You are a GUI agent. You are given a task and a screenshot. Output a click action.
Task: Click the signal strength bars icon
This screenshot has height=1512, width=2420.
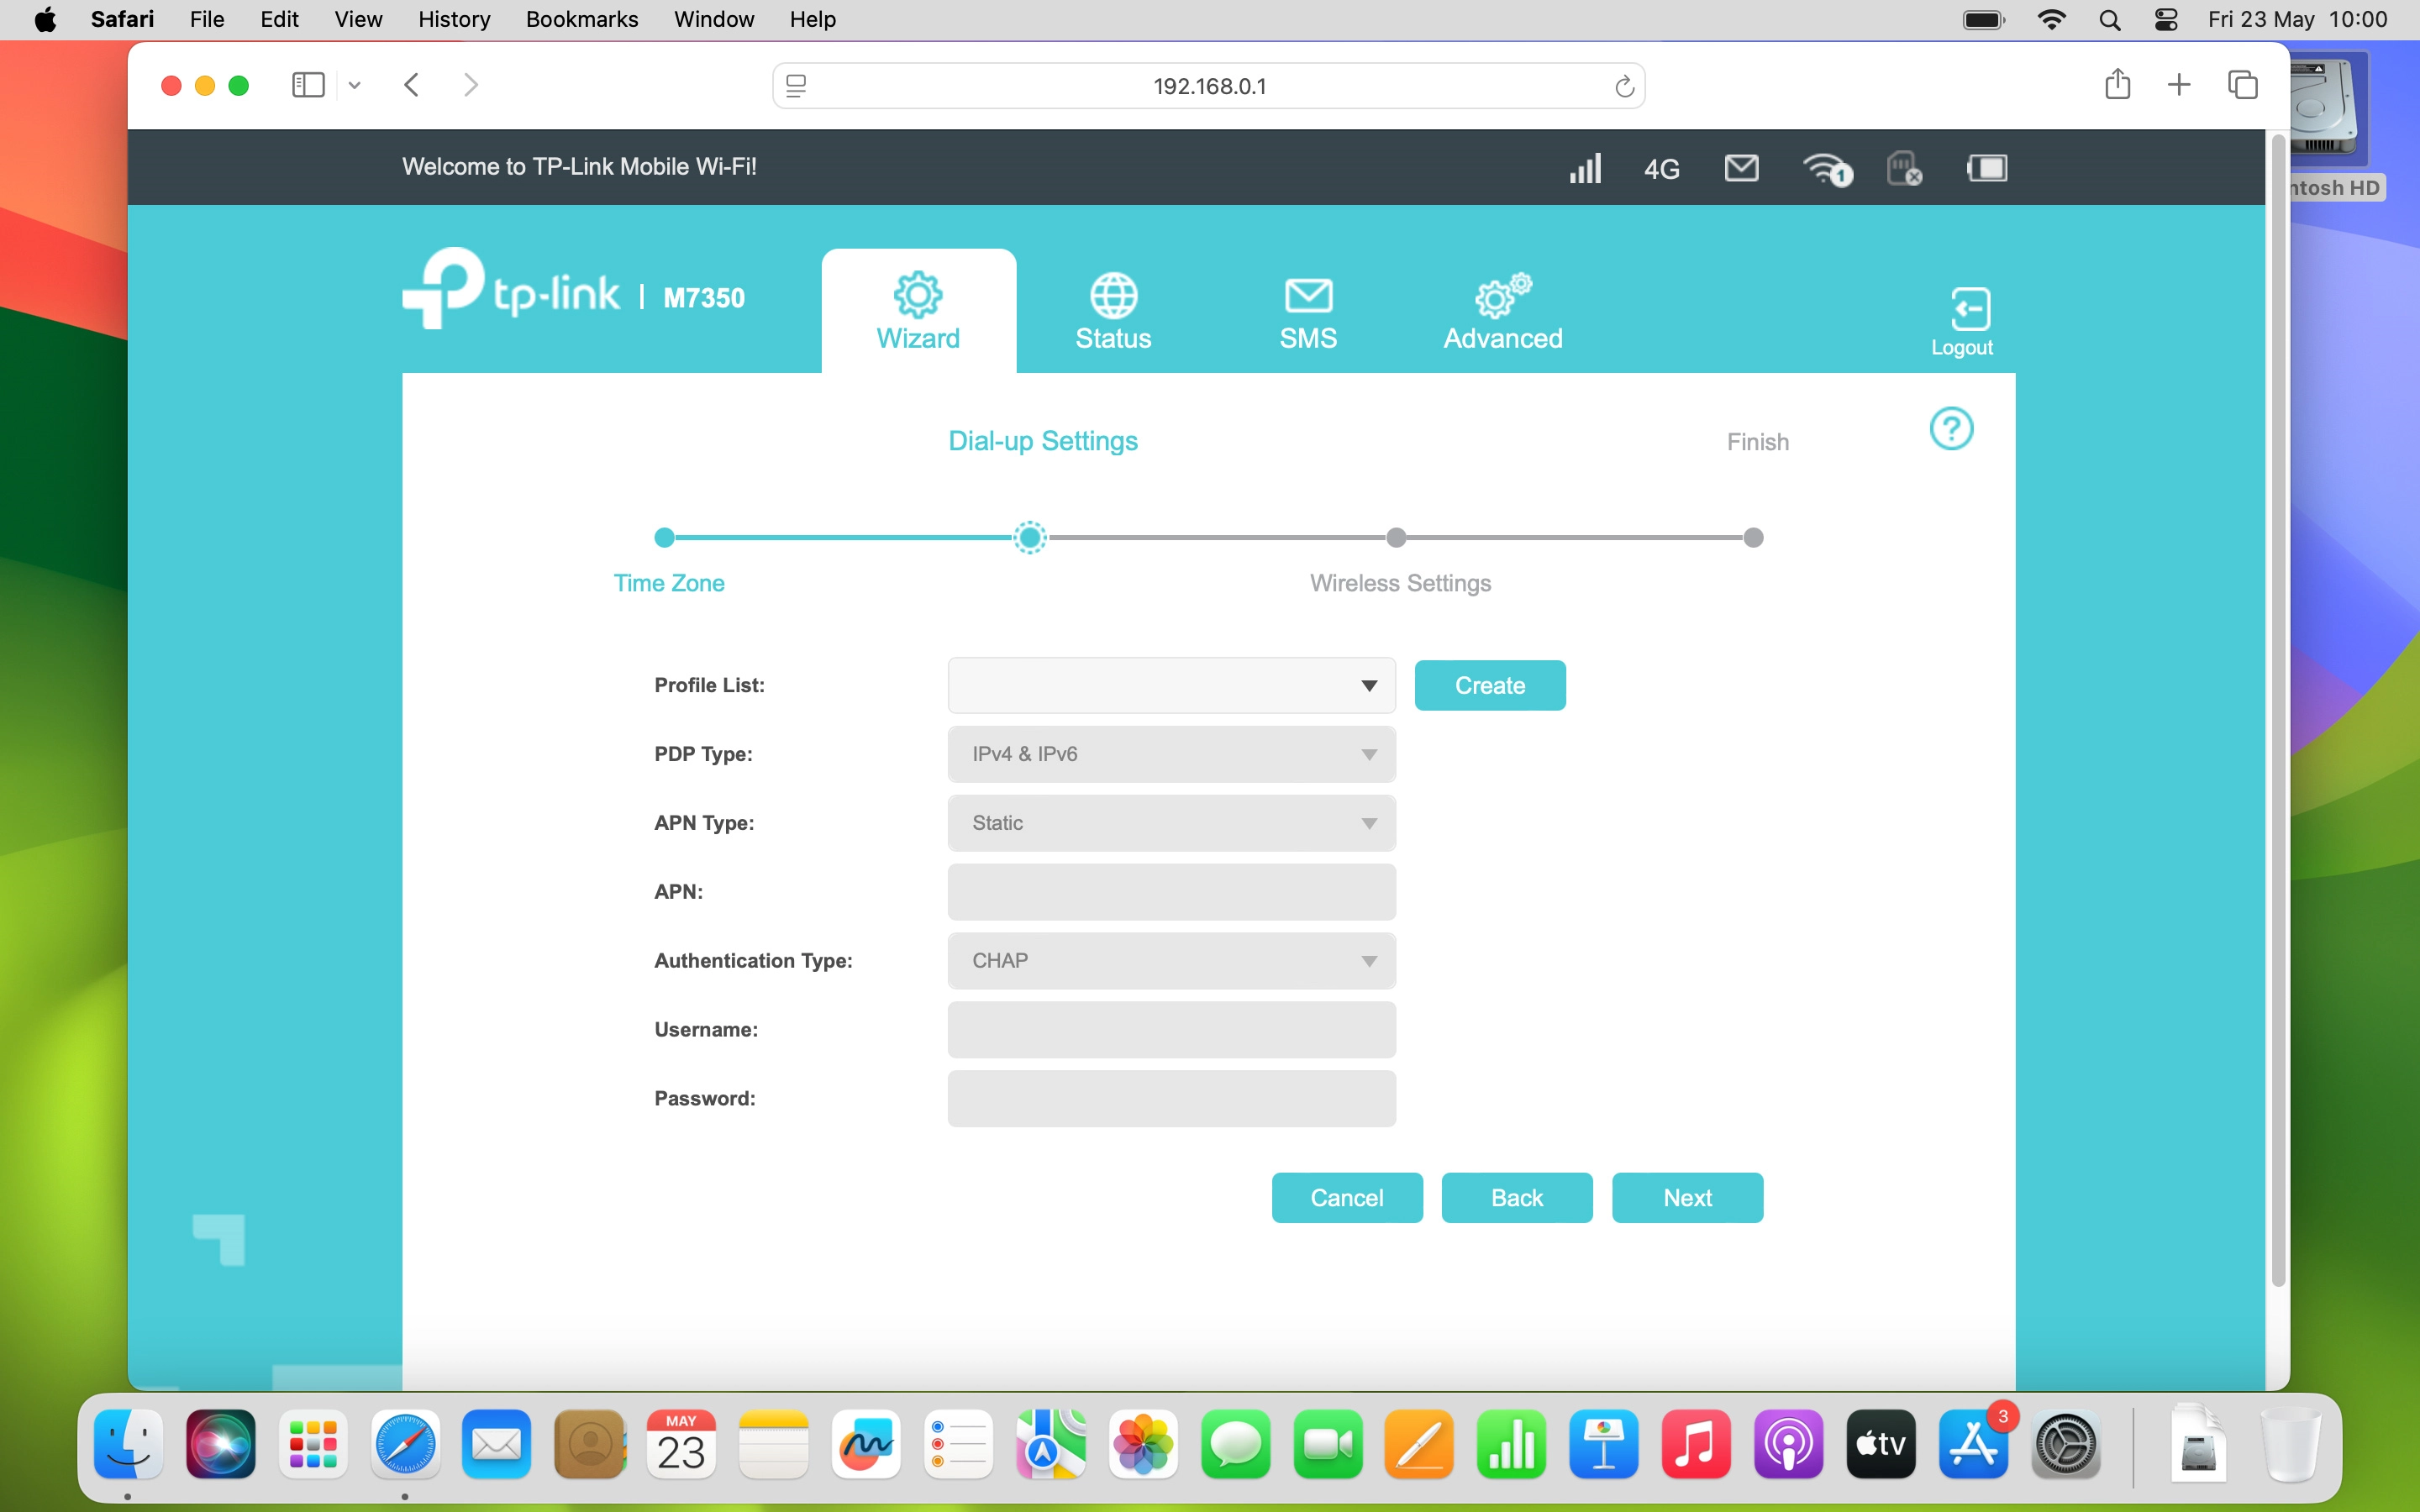point(1585,168)
